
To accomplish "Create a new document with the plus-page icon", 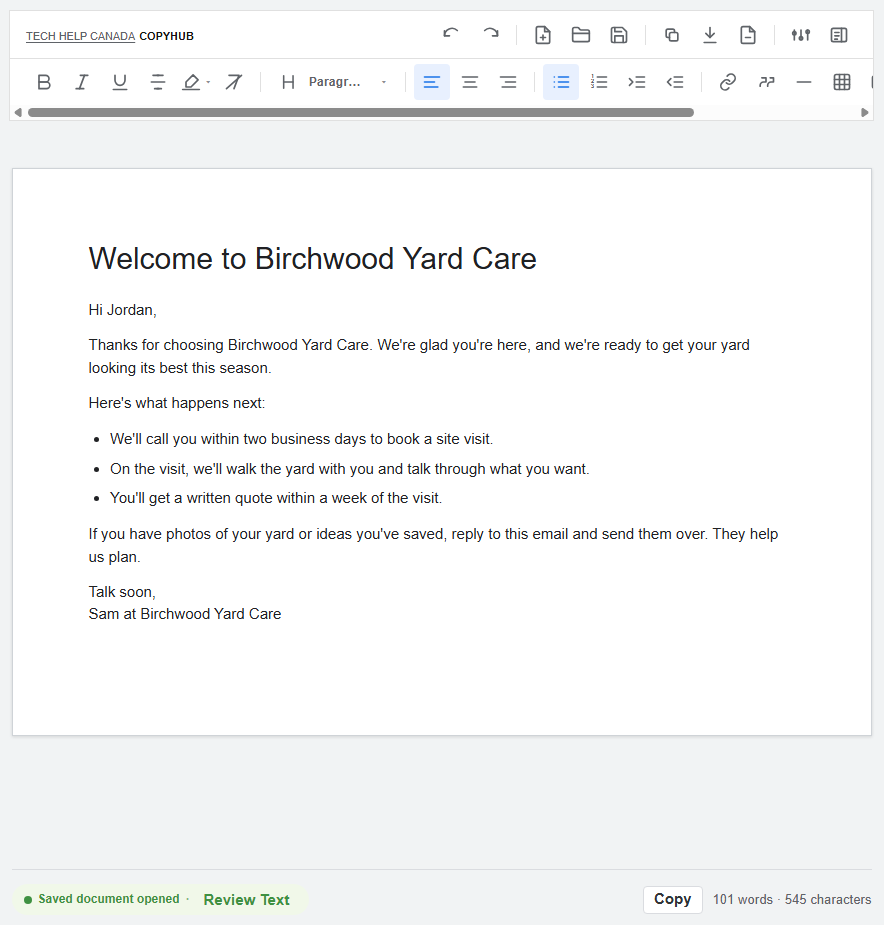I will coord(543,35).
